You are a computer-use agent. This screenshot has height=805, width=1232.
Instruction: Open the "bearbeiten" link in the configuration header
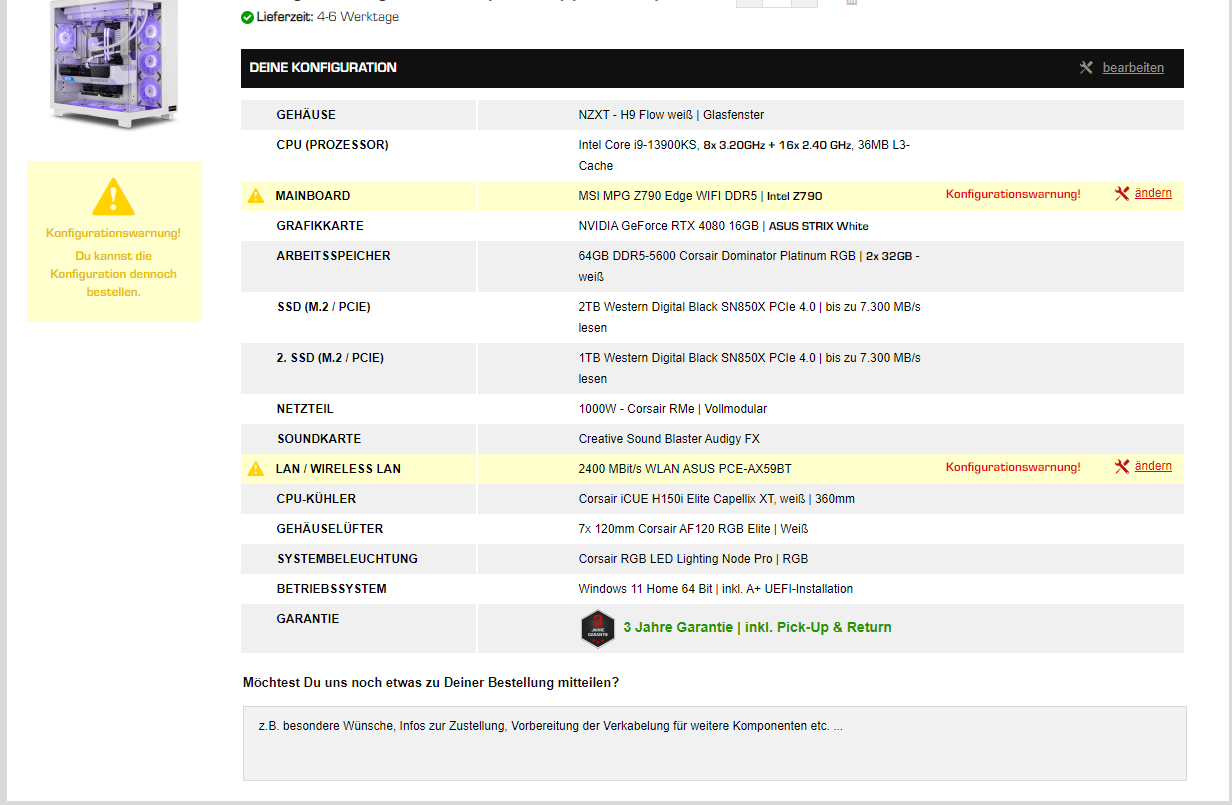pos(1133,68)
